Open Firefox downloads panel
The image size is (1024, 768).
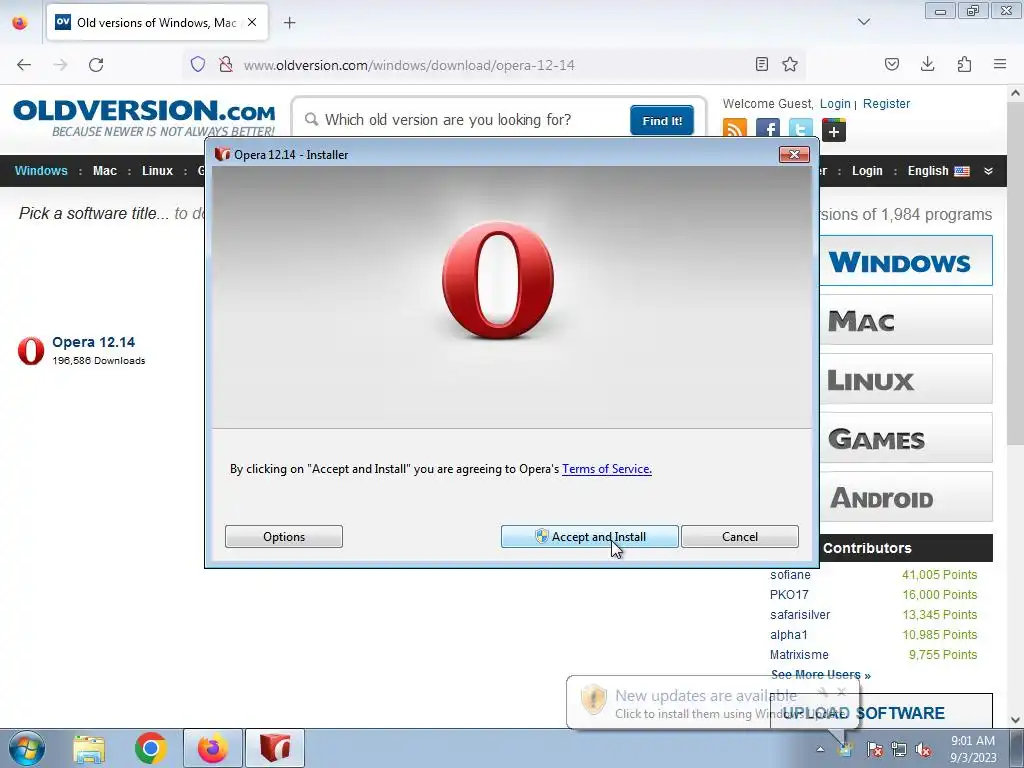point(927,64)
